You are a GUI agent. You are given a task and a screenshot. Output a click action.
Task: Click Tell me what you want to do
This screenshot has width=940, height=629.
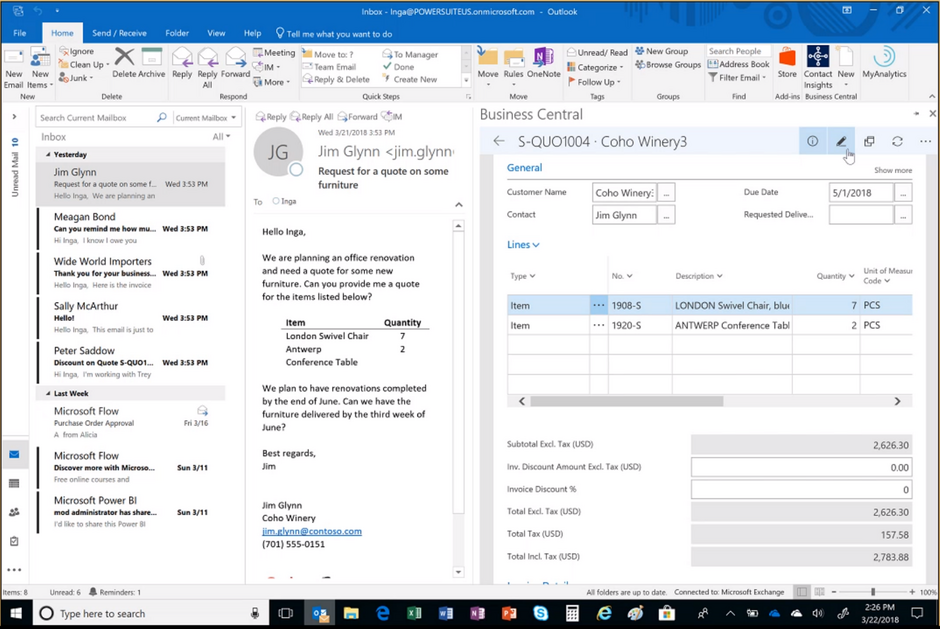(334, 34)
